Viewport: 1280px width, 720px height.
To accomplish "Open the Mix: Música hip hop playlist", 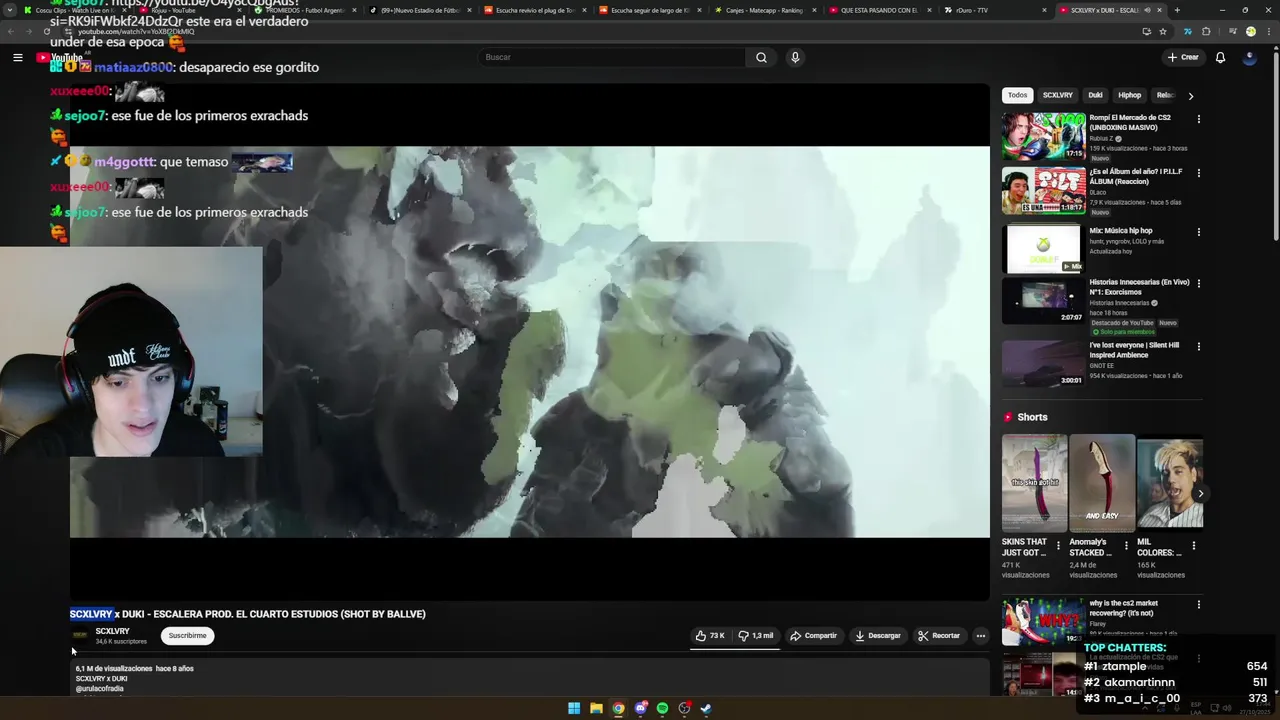I will point(1043,249).
